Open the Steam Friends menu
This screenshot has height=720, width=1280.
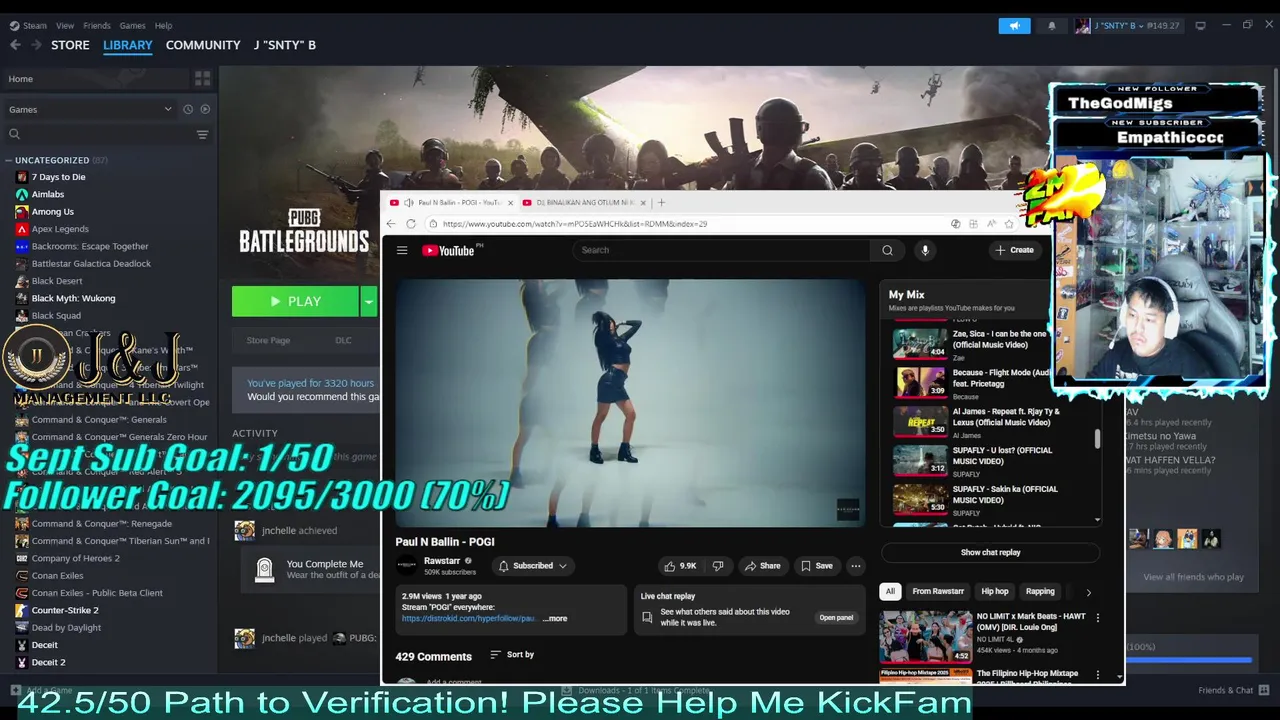(97, 25)
